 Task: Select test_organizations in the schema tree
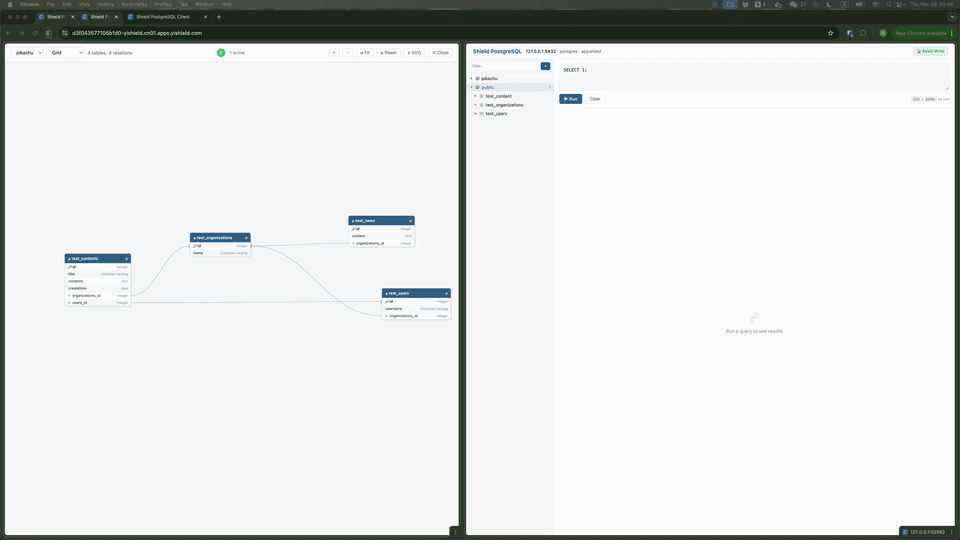pos(504,105)
